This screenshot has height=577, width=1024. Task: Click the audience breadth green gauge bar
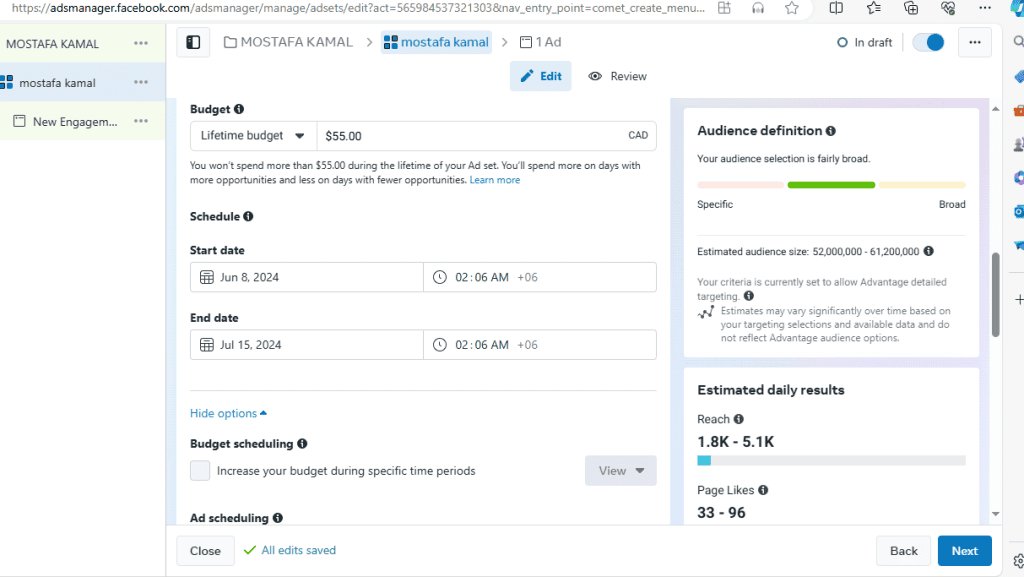pos(831,185)
